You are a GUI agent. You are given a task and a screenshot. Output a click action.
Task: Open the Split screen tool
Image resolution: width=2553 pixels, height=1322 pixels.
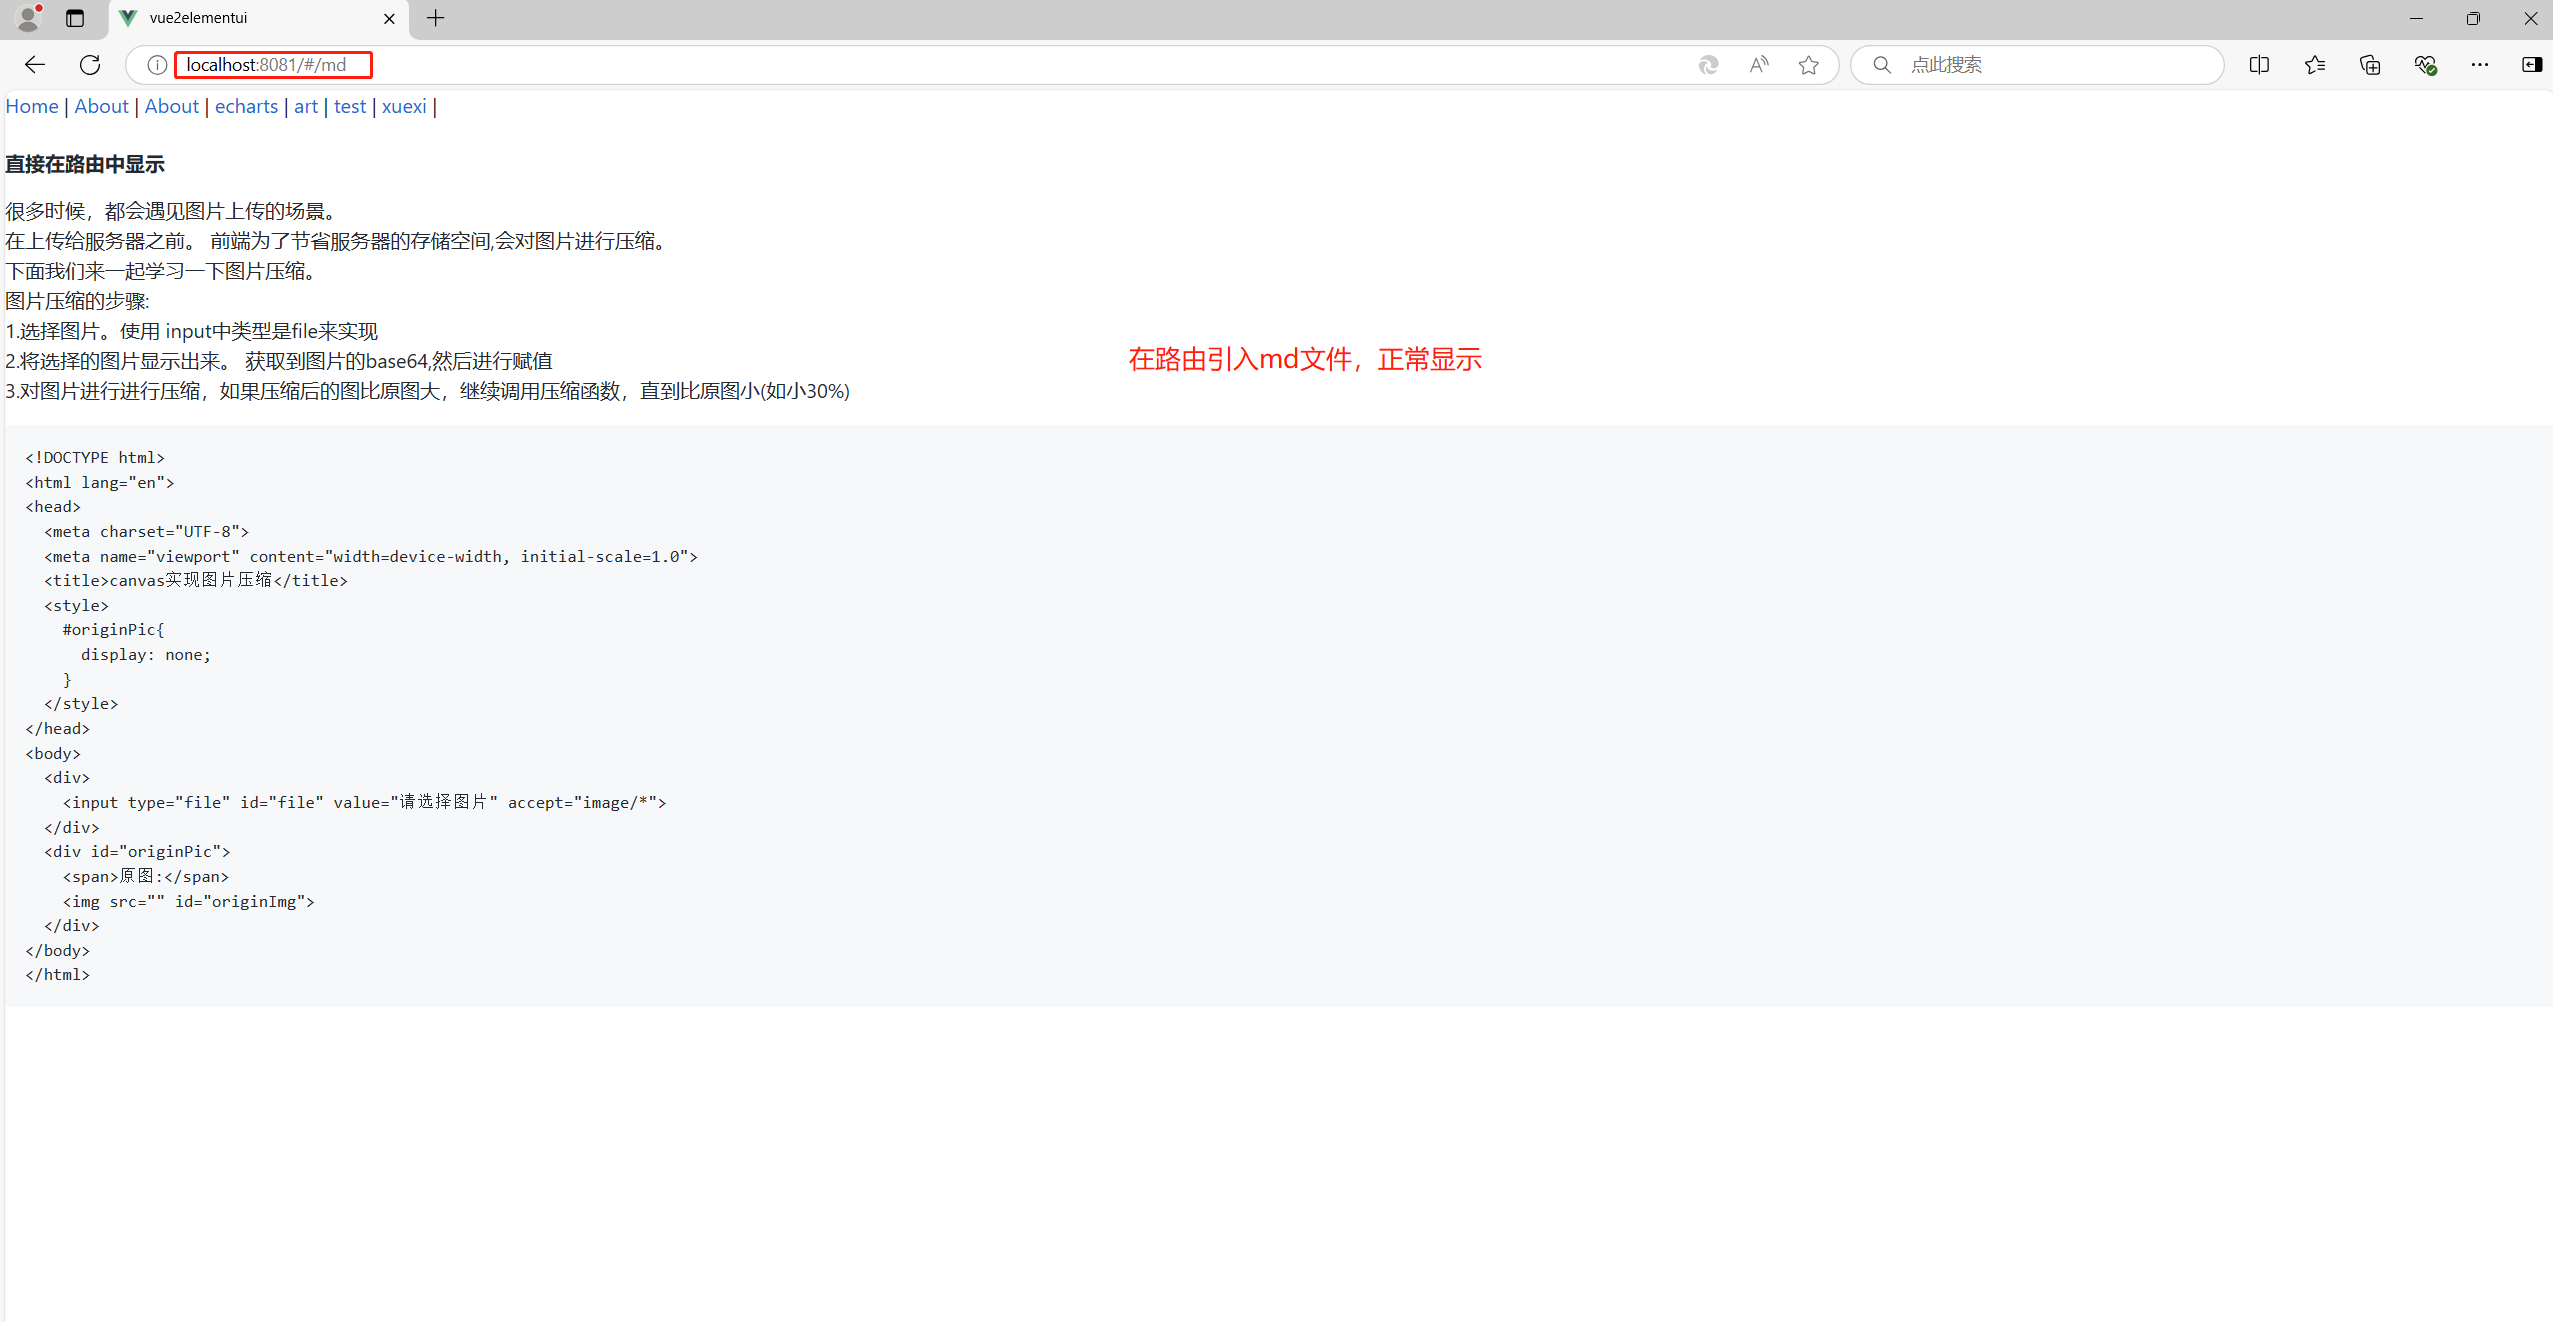pyautogui.click(x=2259, y=64)
